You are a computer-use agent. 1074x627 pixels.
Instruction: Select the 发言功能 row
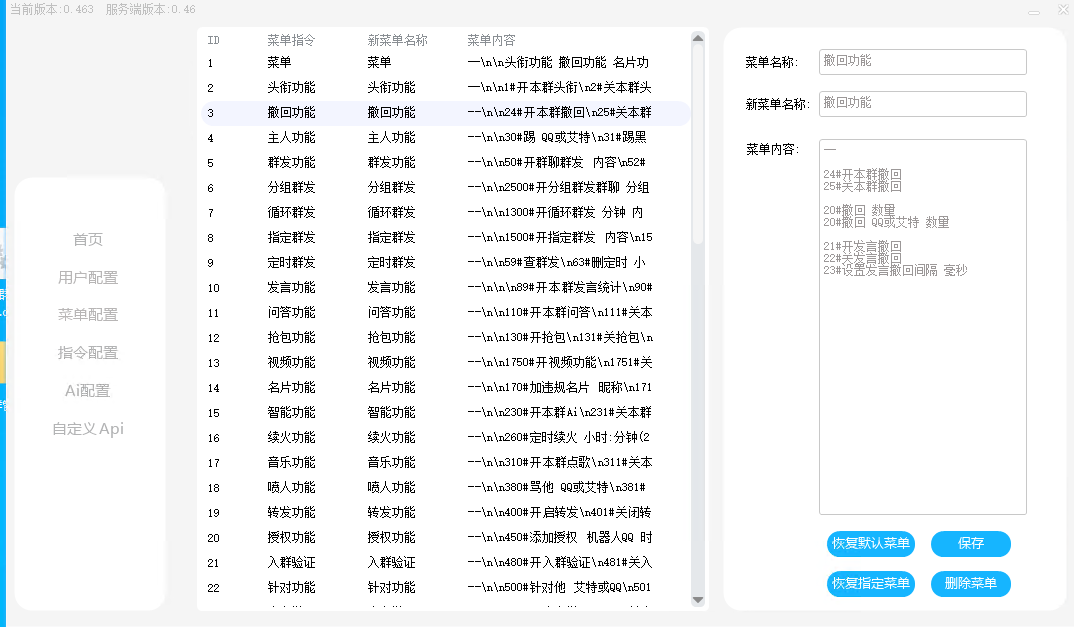(445, 288)
